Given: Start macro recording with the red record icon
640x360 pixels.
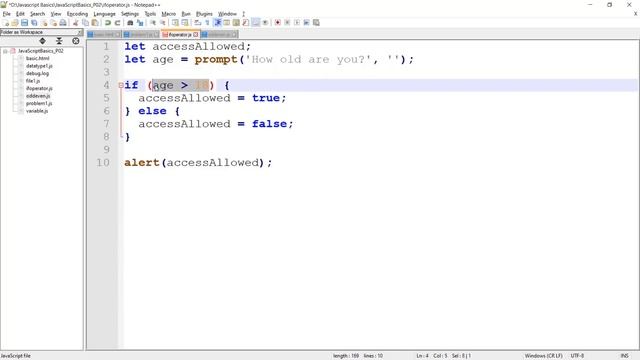Looking at the screenshot, I should (278, 22).
